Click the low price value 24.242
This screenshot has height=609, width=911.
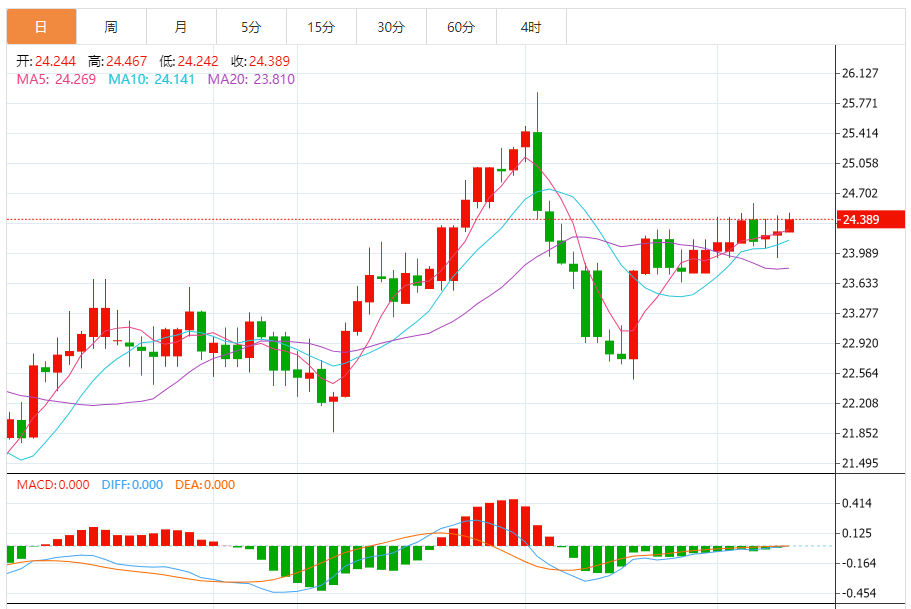(198, 61)
